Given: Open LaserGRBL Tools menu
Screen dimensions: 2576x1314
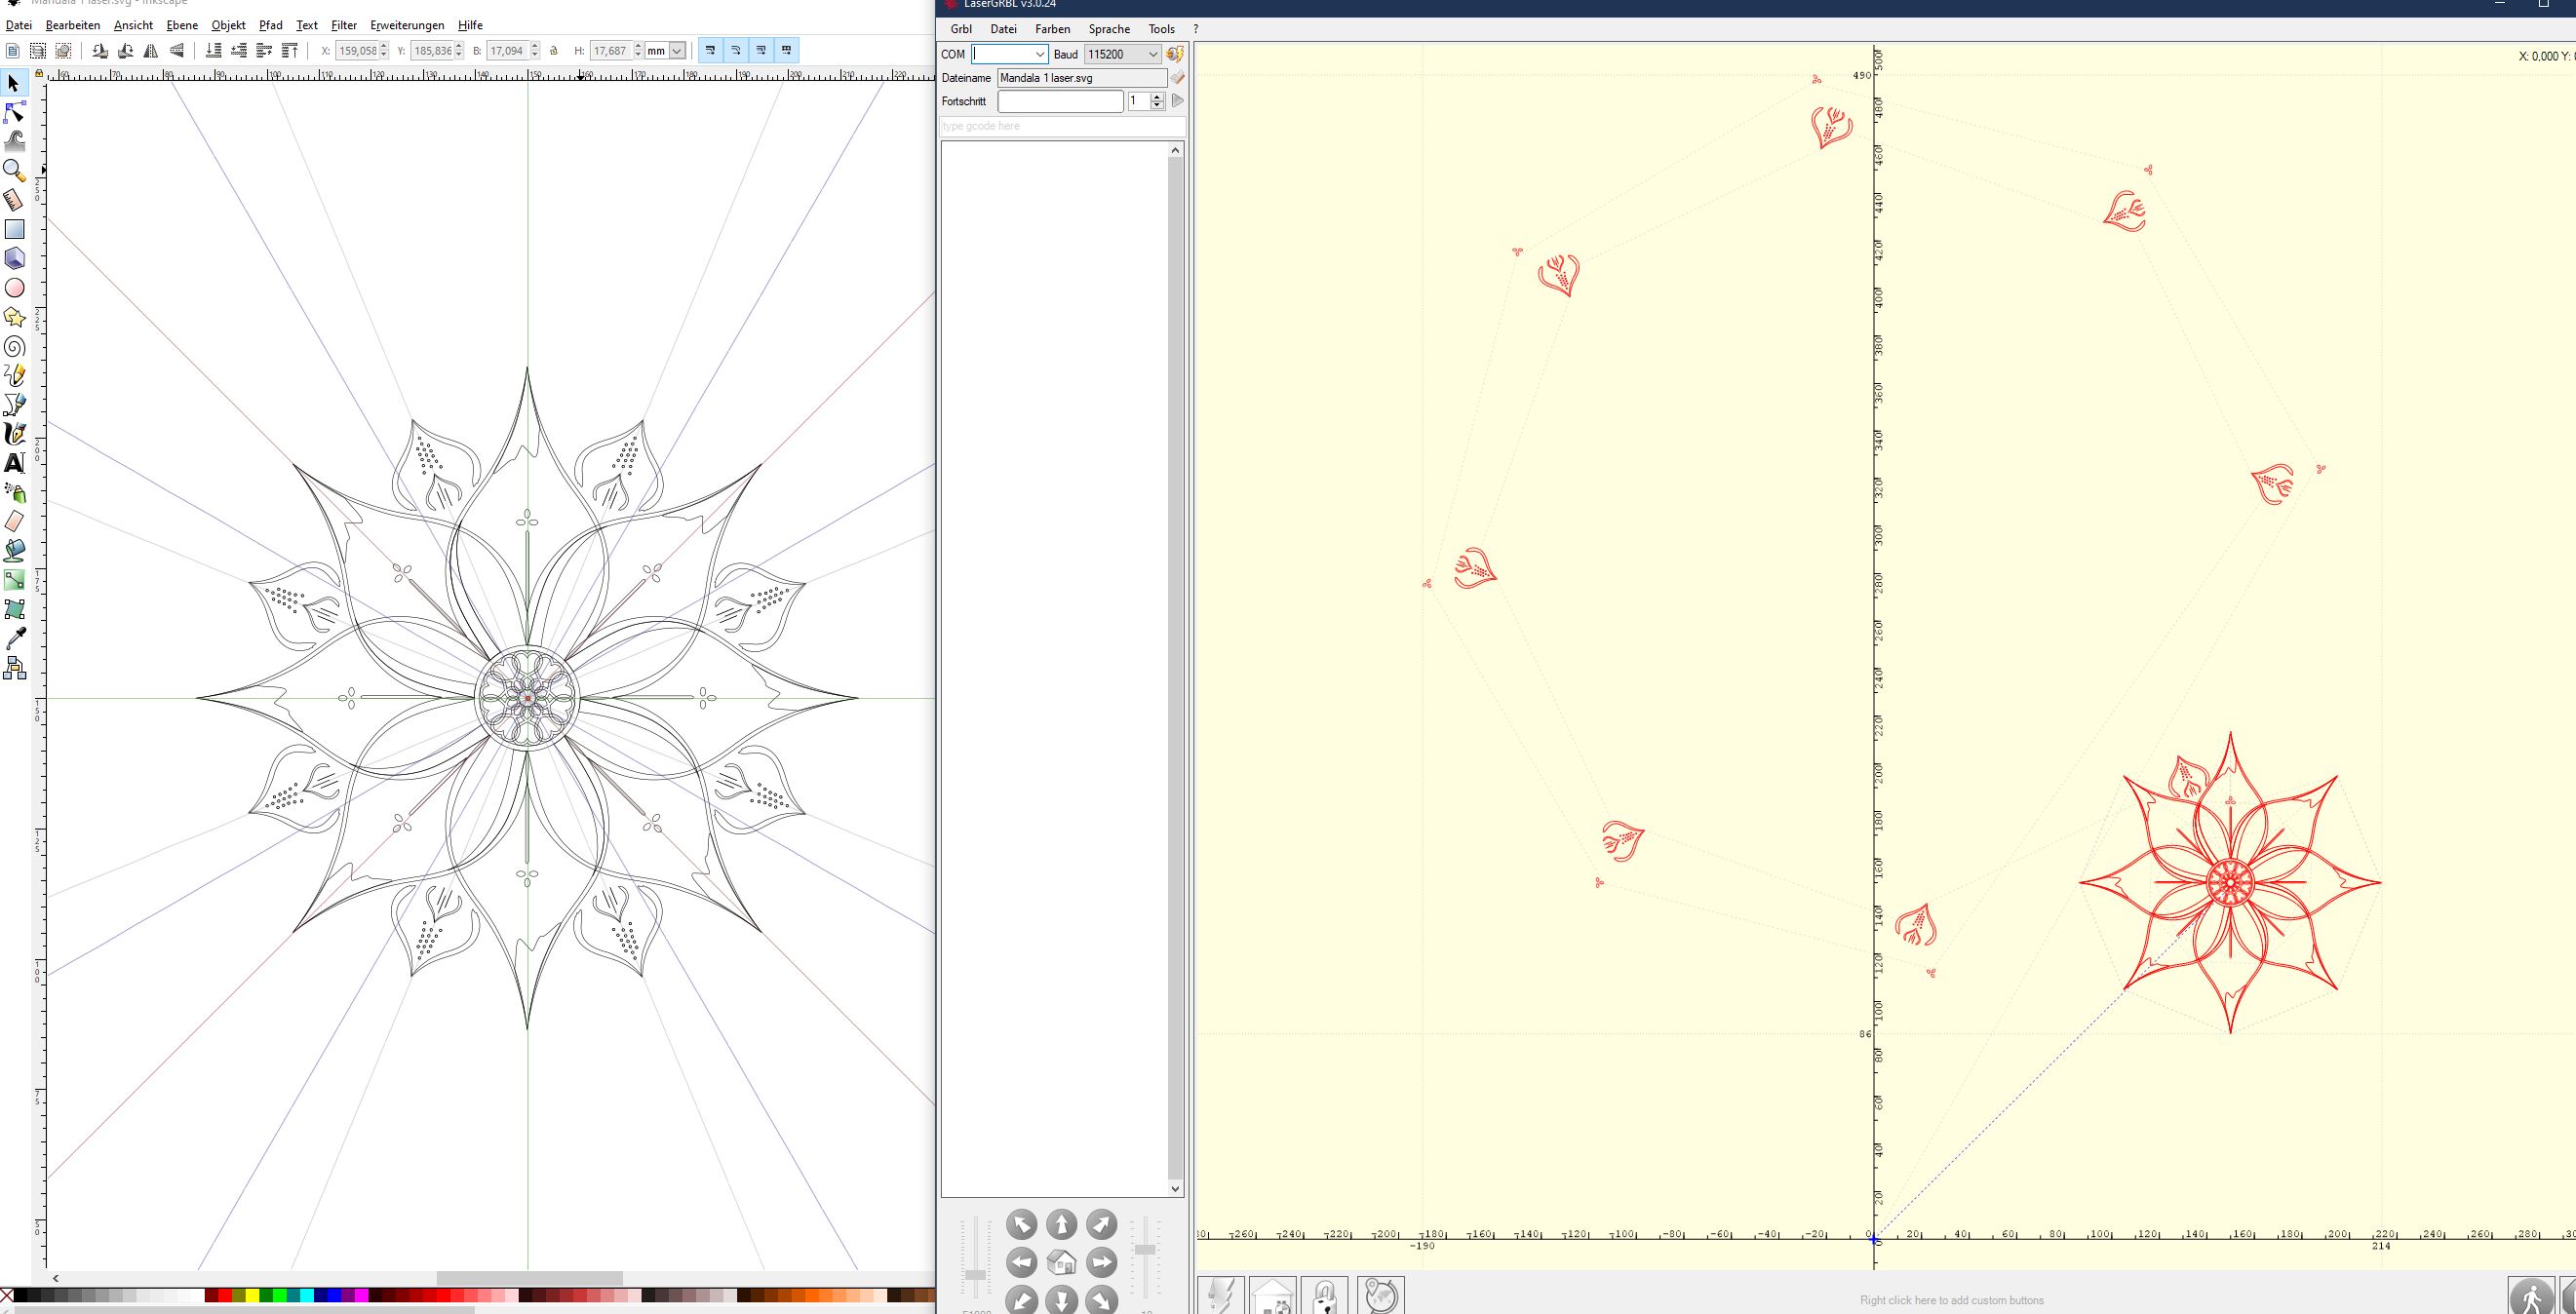Looking at the screenshot, I should click(x=1161, y=29).
